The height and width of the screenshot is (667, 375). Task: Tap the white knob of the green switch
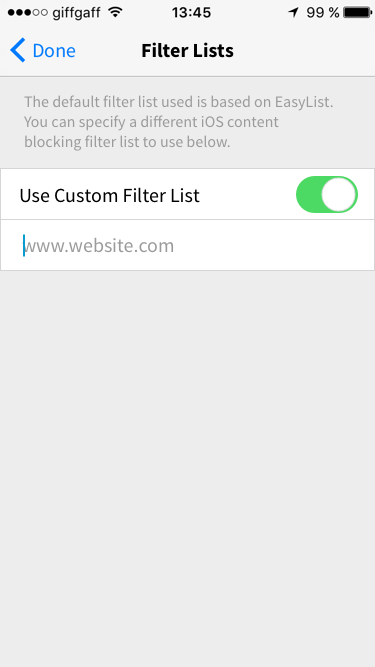coord(338,194)
